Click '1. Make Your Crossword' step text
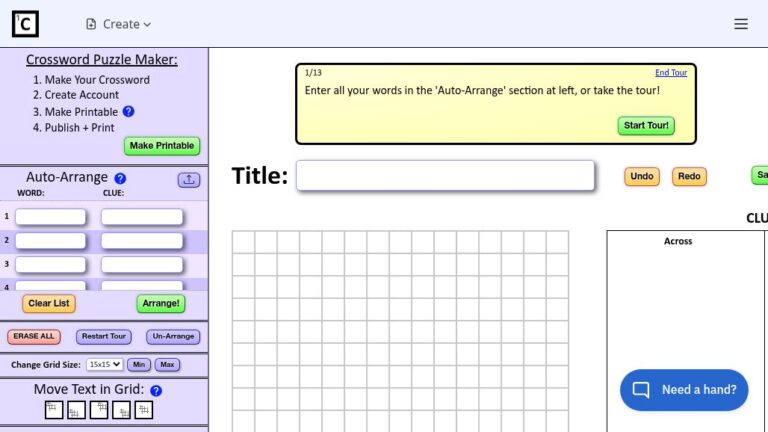Image resolution: width=768 pixels, height=432 pixels. click(x=91, y=80)
